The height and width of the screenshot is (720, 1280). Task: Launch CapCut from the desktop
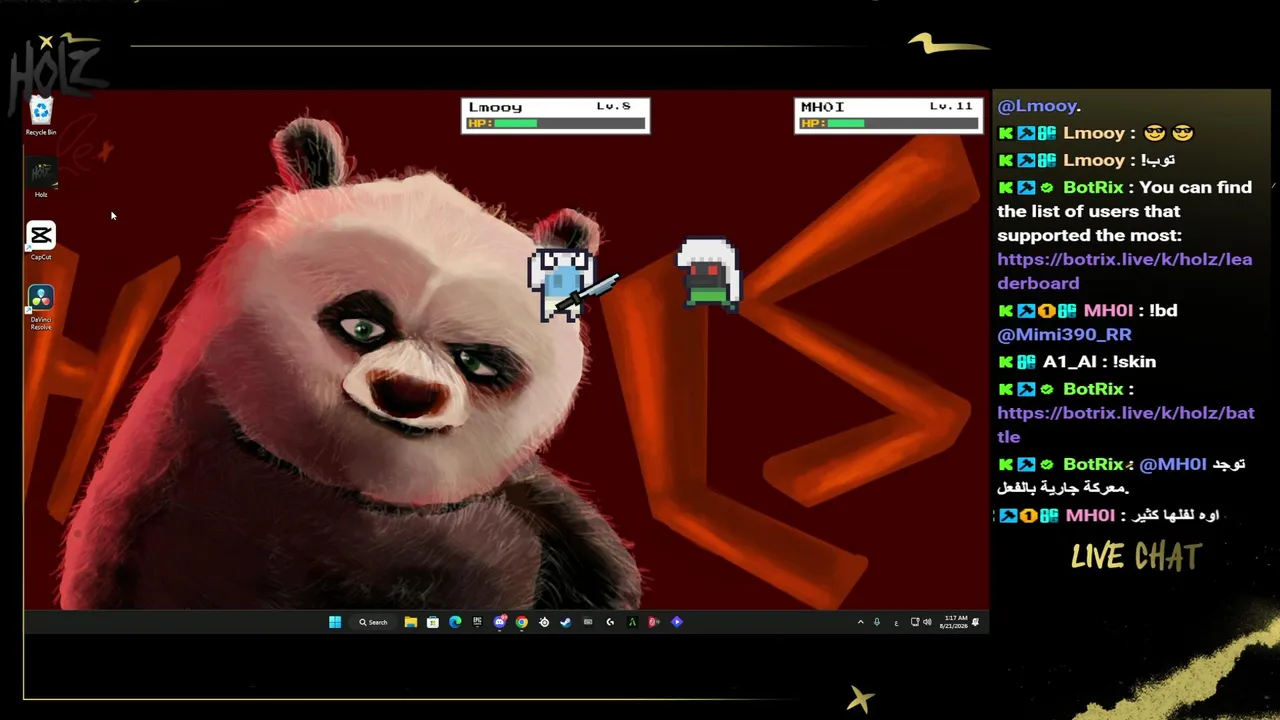tap(41, 241)
